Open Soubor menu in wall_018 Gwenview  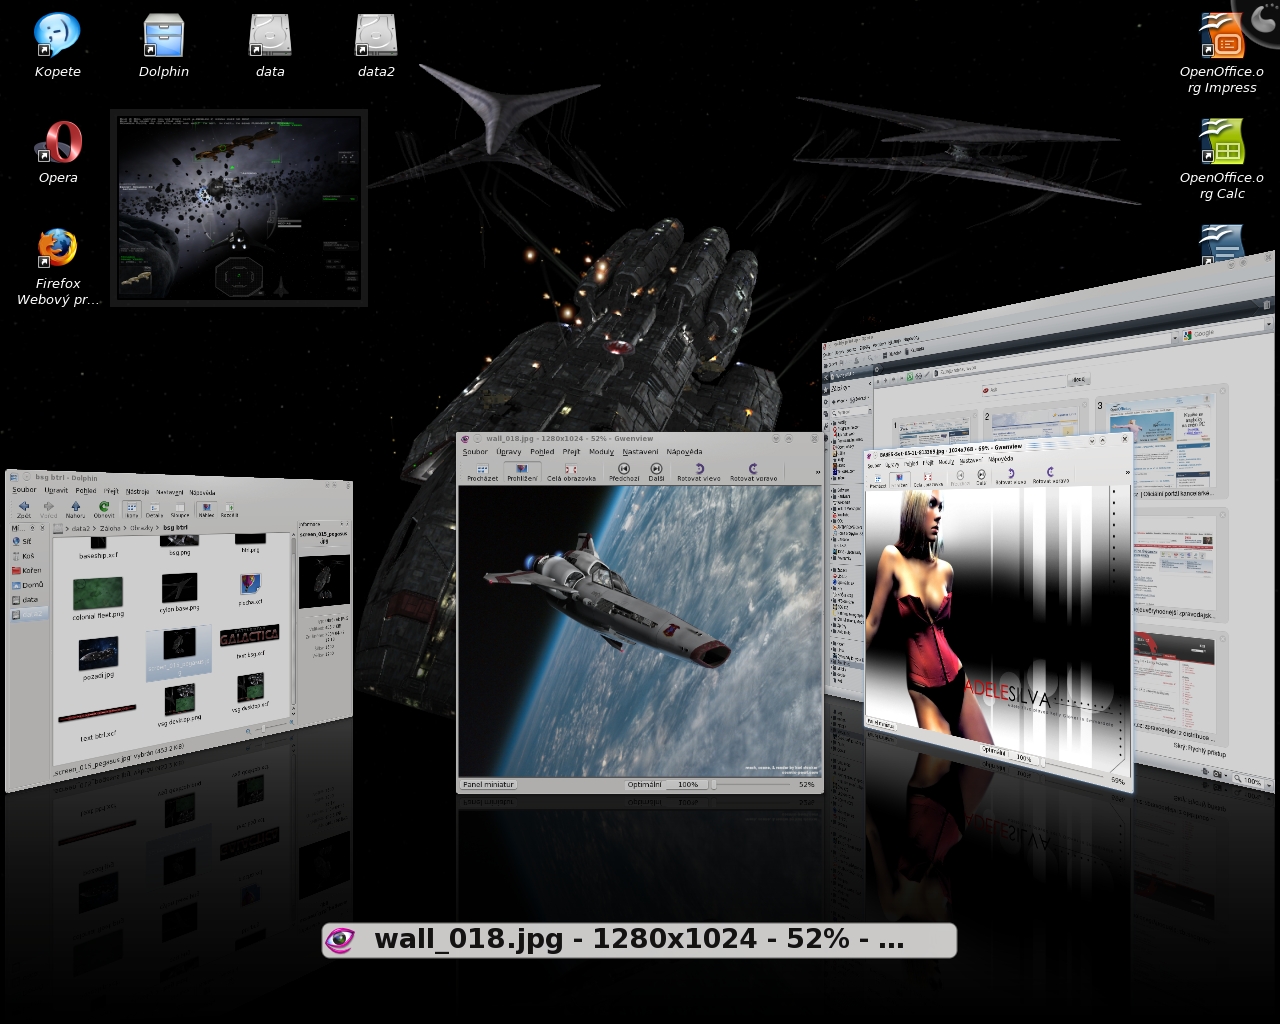click(475, 452)
